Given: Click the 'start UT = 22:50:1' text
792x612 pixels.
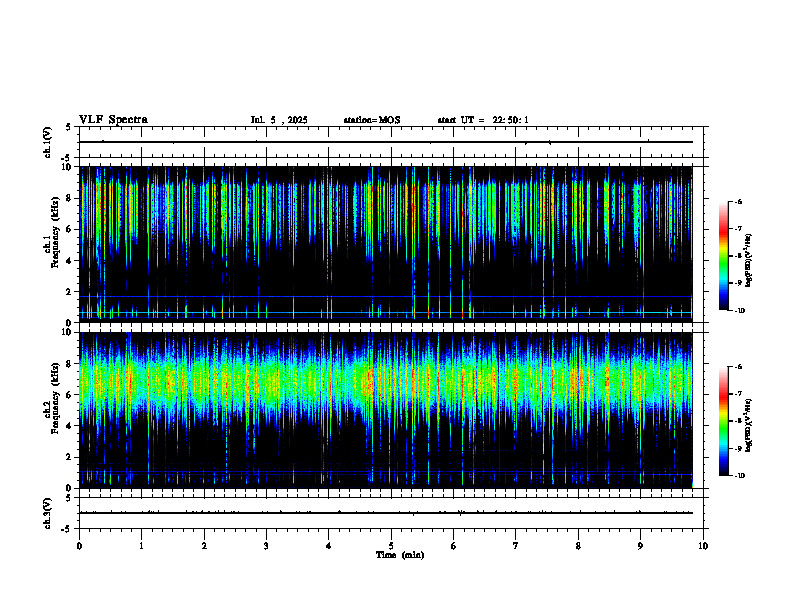Looking at the screenshot, I should tap(483, 120).
